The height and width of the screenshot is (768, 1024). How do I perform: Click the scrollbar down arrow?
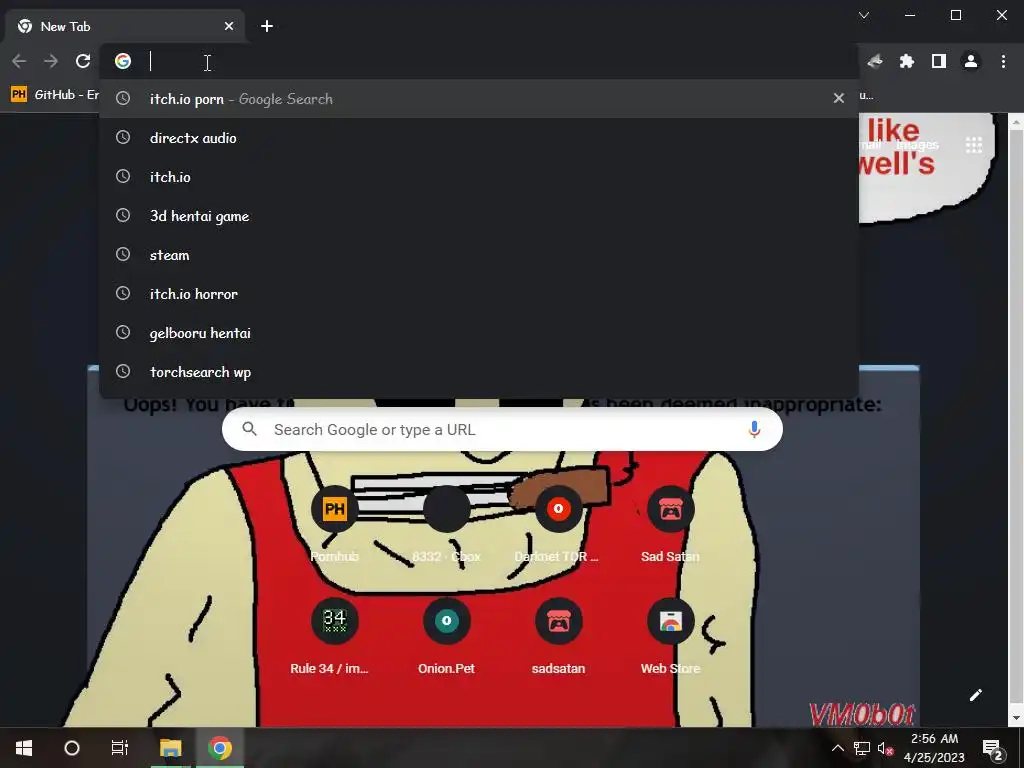tap(1016, 718)
